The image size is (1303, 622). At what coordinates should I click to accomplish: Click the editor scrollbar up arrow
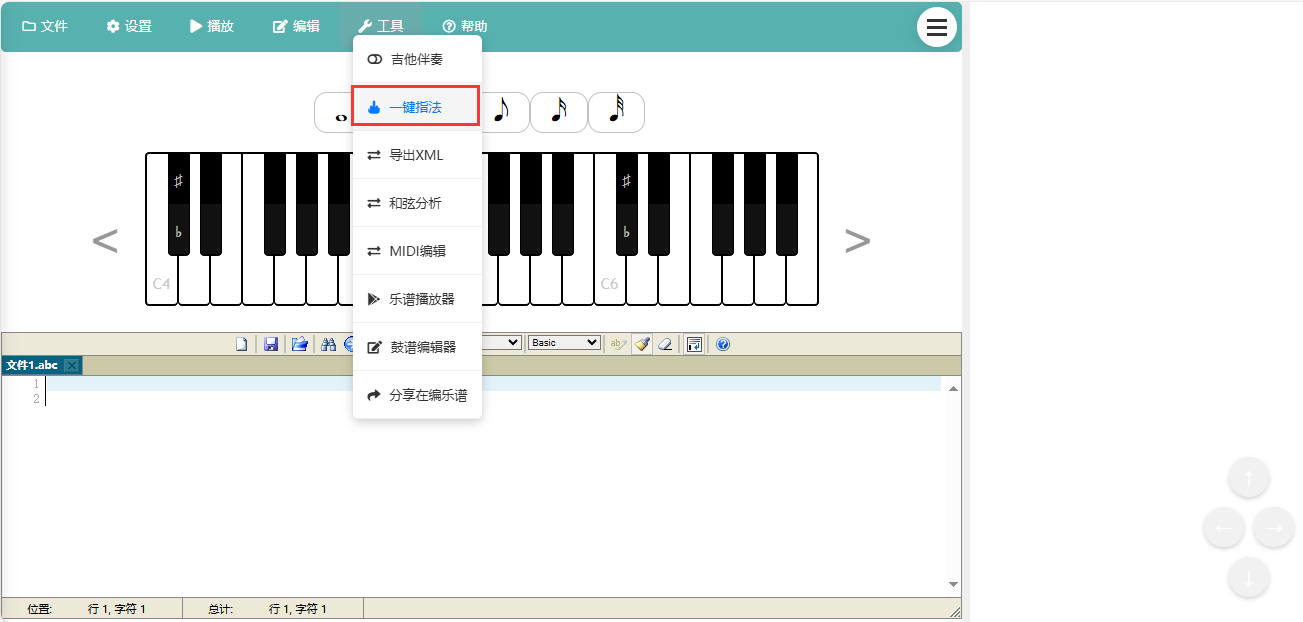click(x=954, y=387)
